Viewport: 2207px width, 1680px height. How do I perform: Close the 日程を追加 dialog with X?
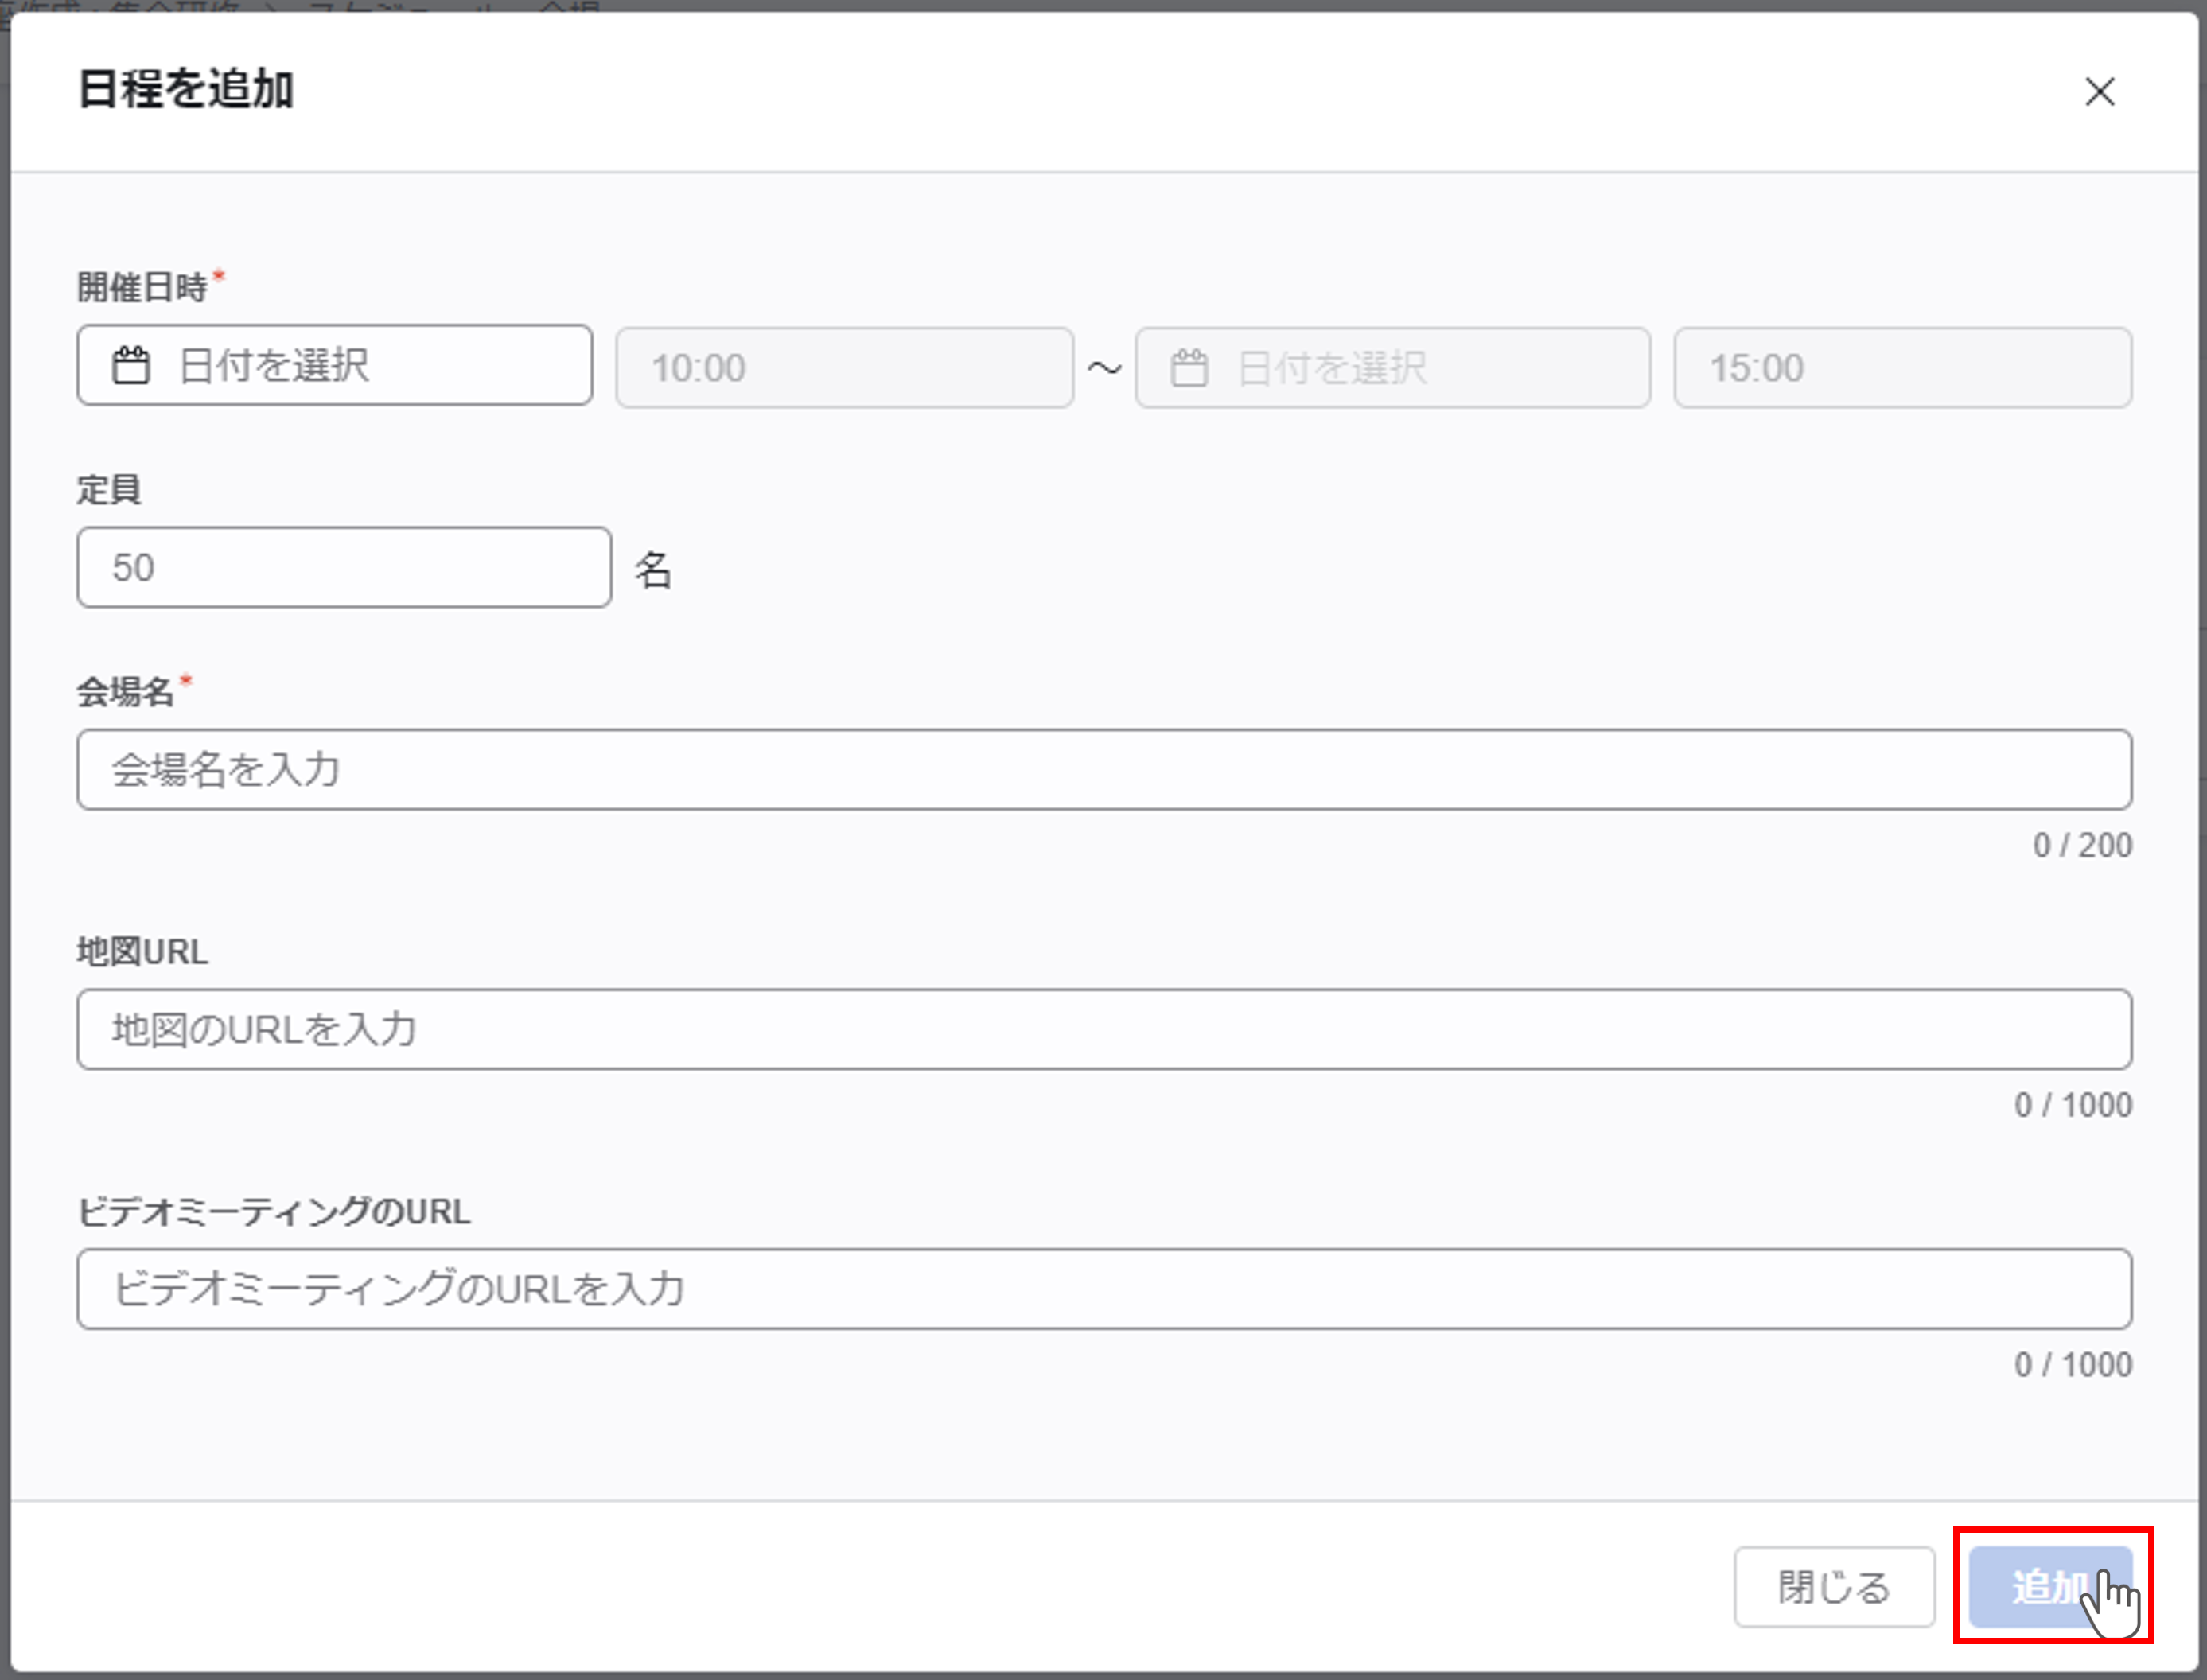click(2098, 92)
